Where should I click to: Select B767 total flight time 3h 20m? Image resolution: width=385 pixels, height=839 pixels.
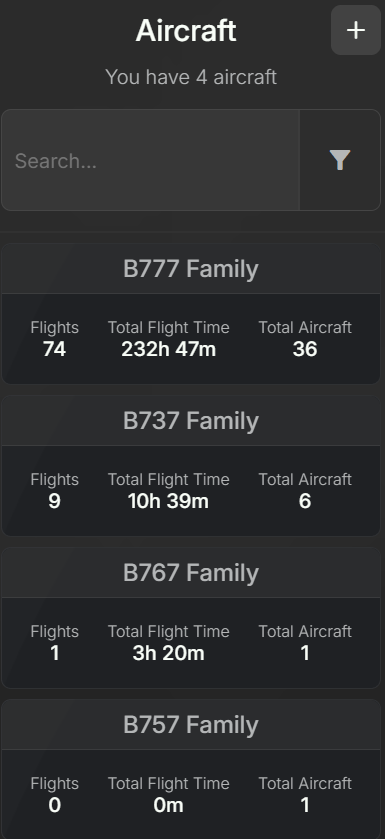tap(168, 653)
